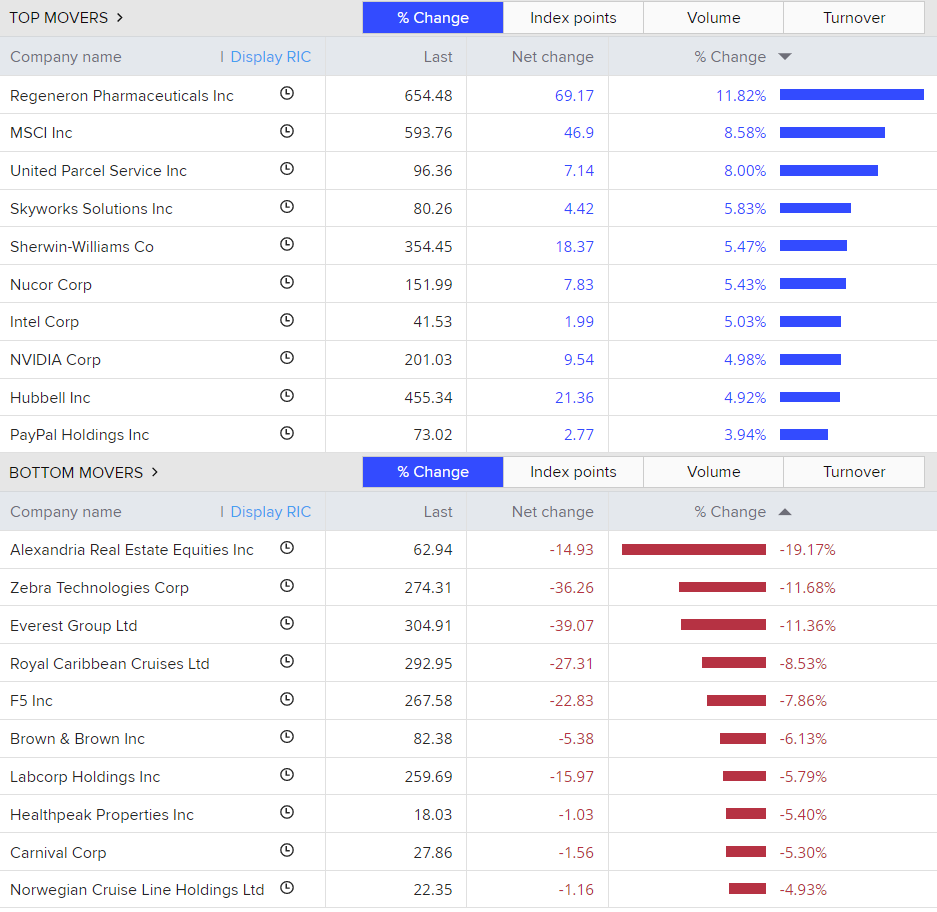Click the clock icon next to NVIDIA Corp
937x912 pixels.
click(x=287, y=359)
